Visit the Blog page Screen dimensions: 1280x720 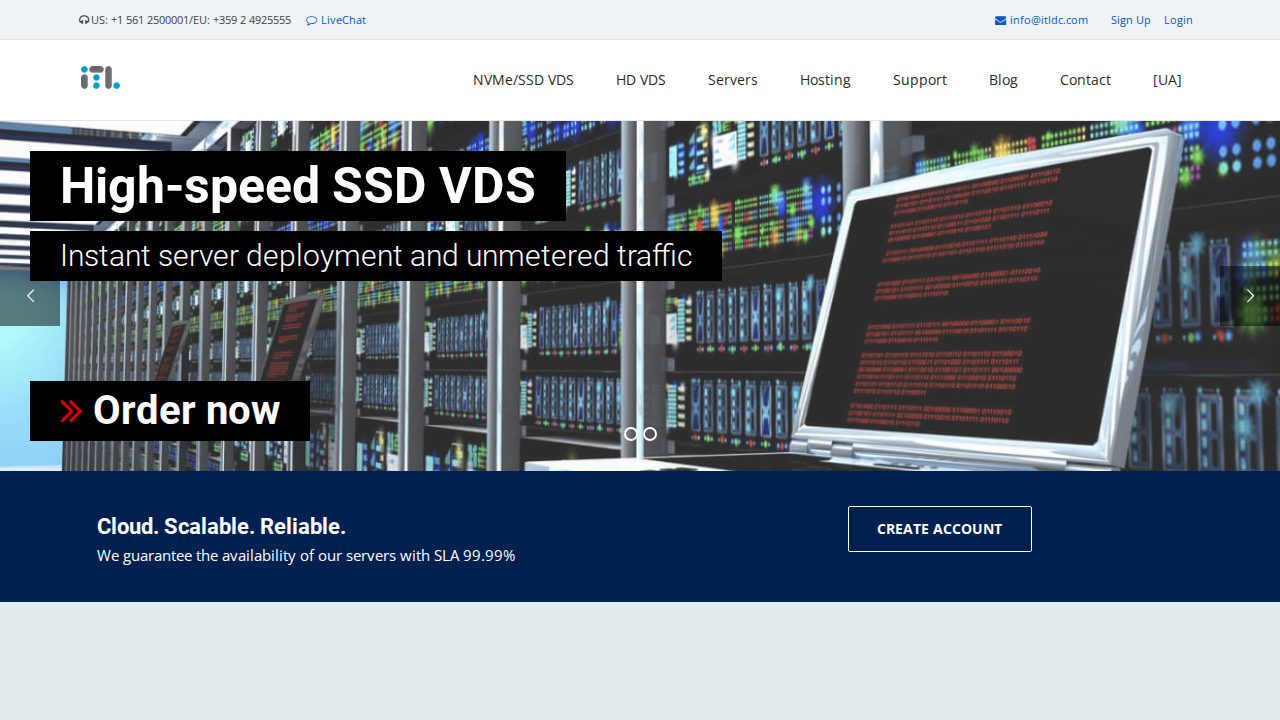click(1003, 80)
